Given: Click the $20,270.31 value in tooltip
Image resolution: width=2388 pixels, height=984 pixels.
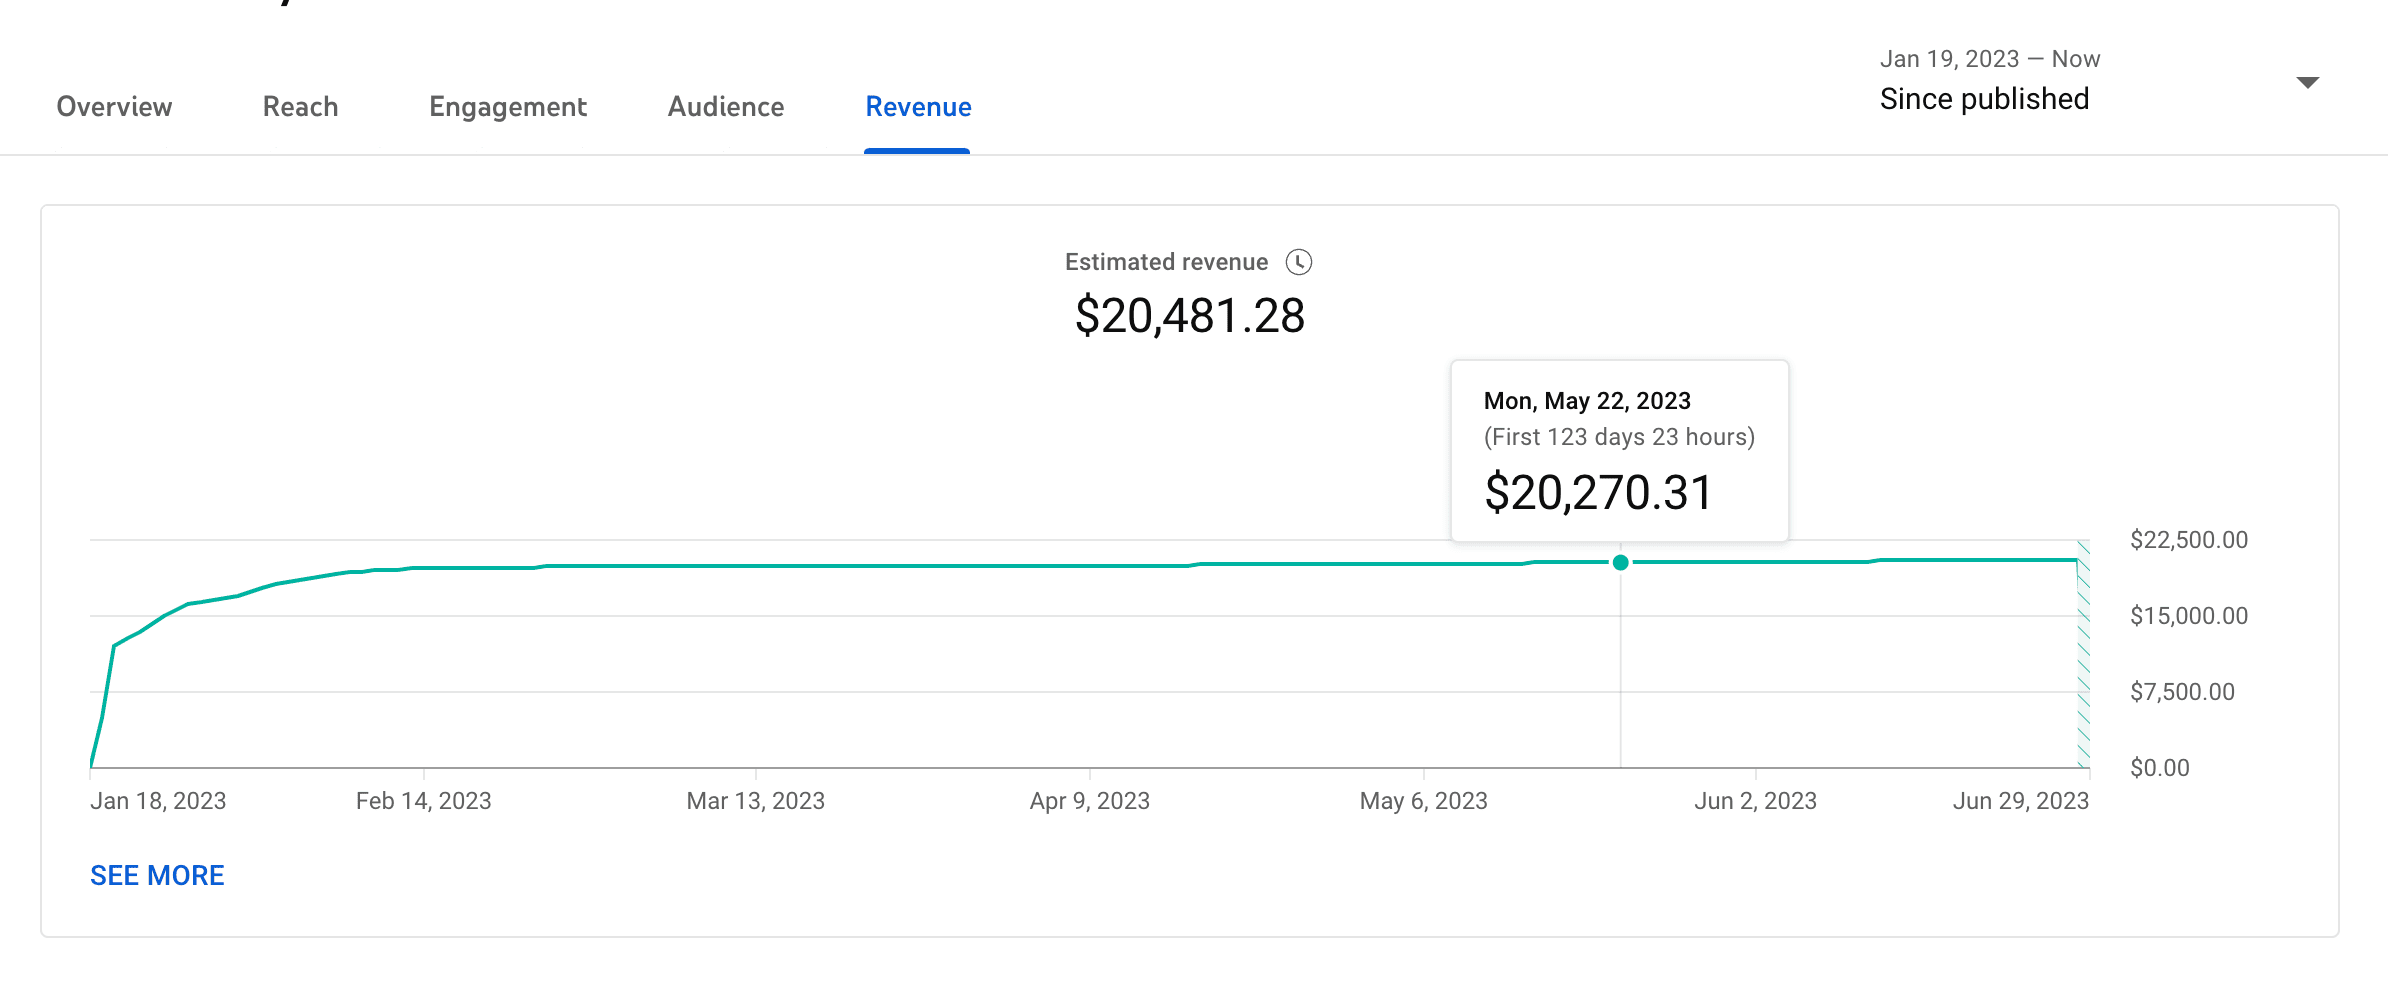Looking at the screenshot, I should (x=1598, y=493).
